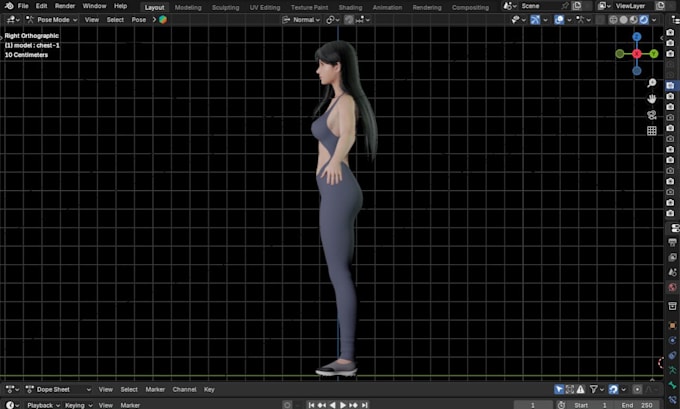Viewport: 680px width, 409px height.
Task: Open the viewport shading options dropdown
Action: coord(654,20)
